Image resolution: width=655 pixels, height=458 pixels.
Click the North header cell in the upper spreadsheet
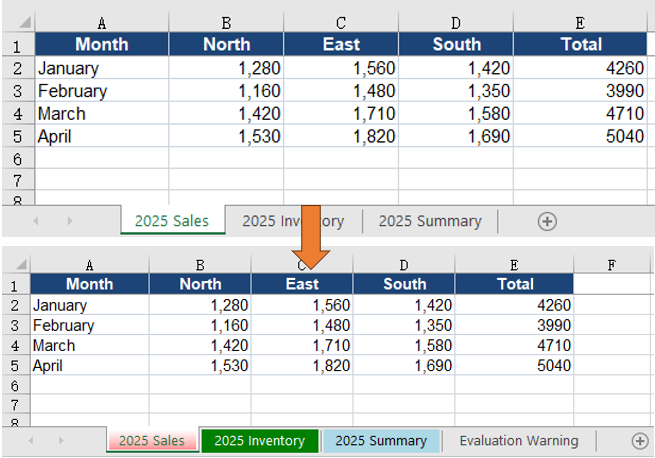226,44
